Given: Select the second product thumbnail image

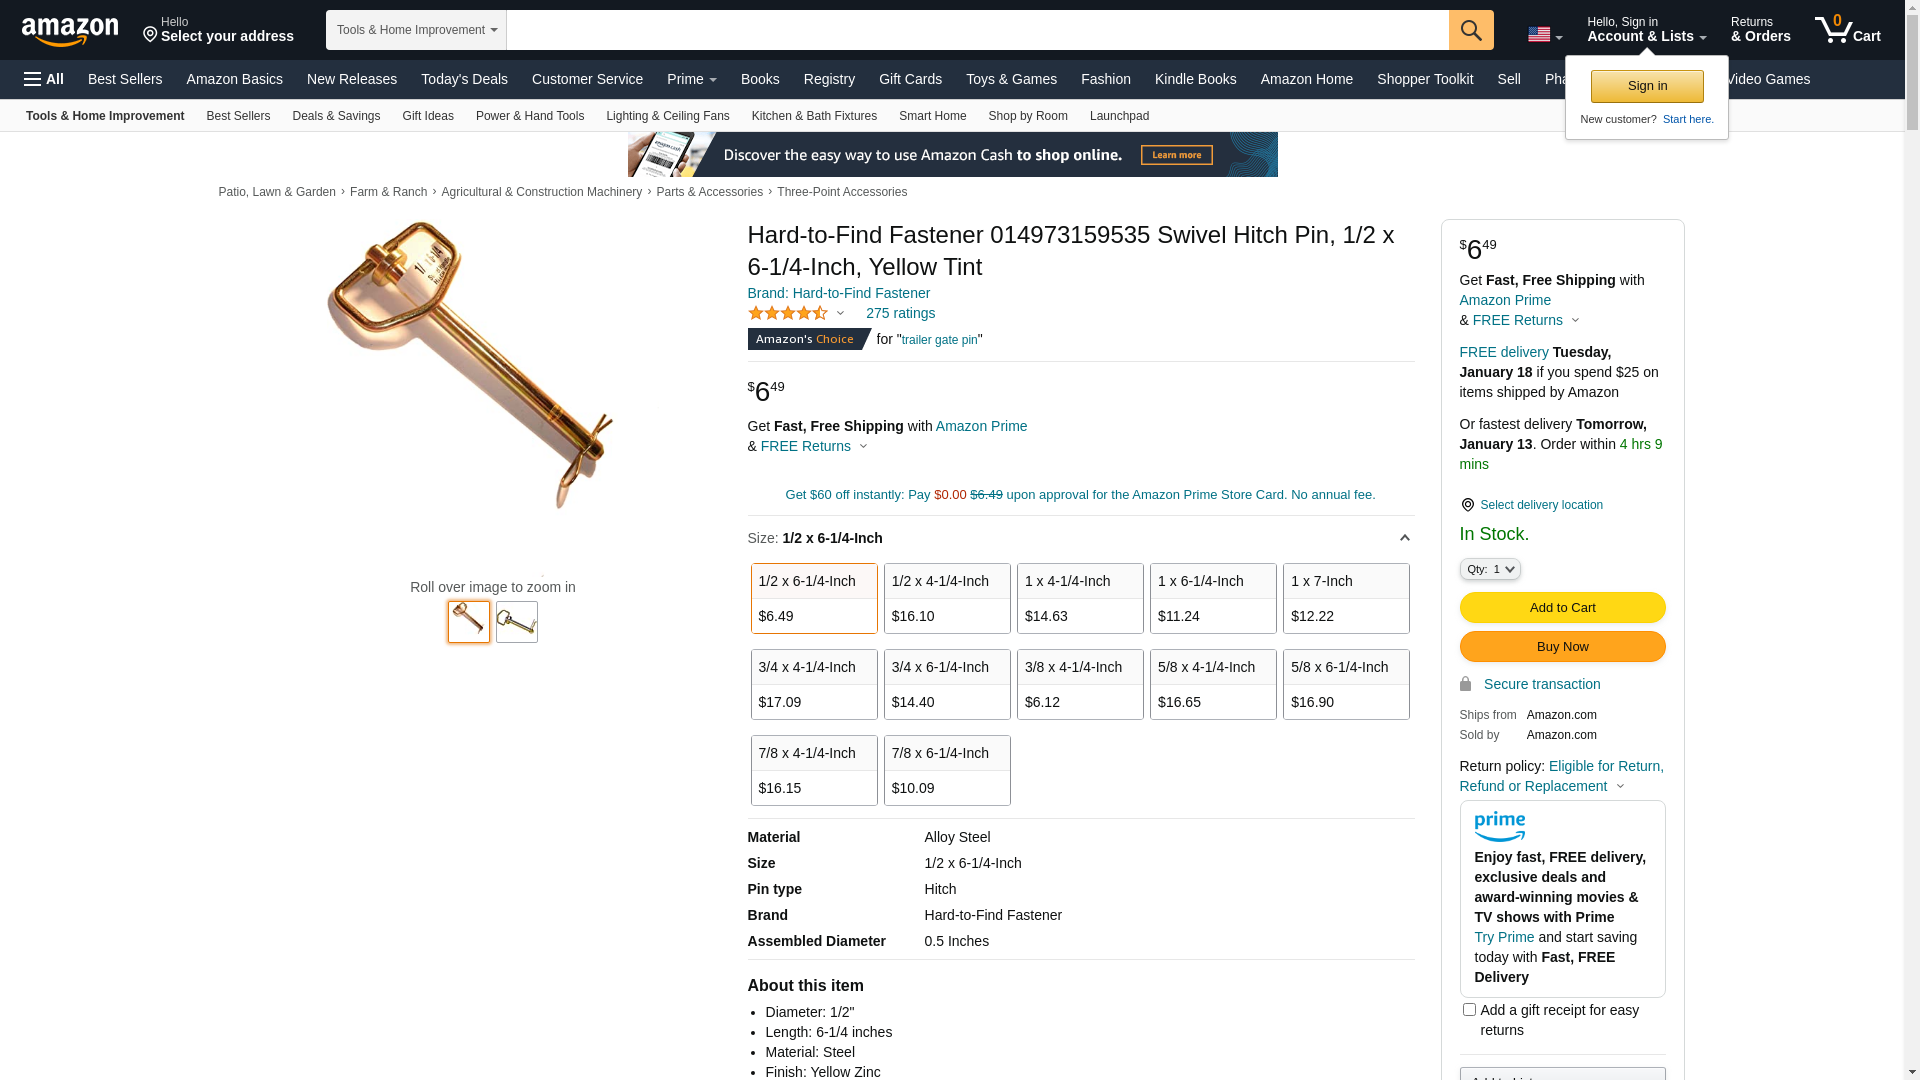Looking at the screenshot, I should [x=517, y=622].
